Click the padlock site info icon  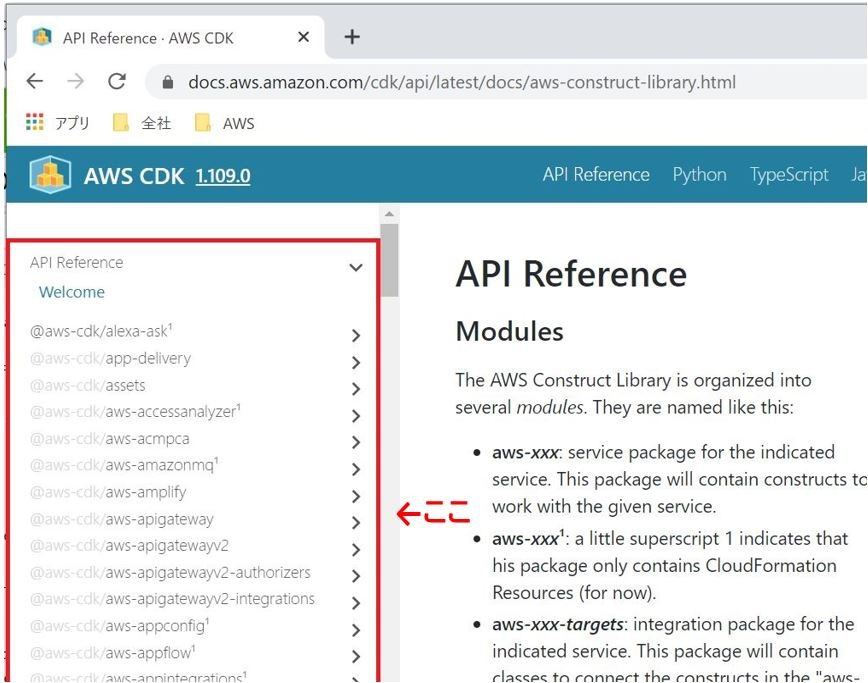click(168, 82)
